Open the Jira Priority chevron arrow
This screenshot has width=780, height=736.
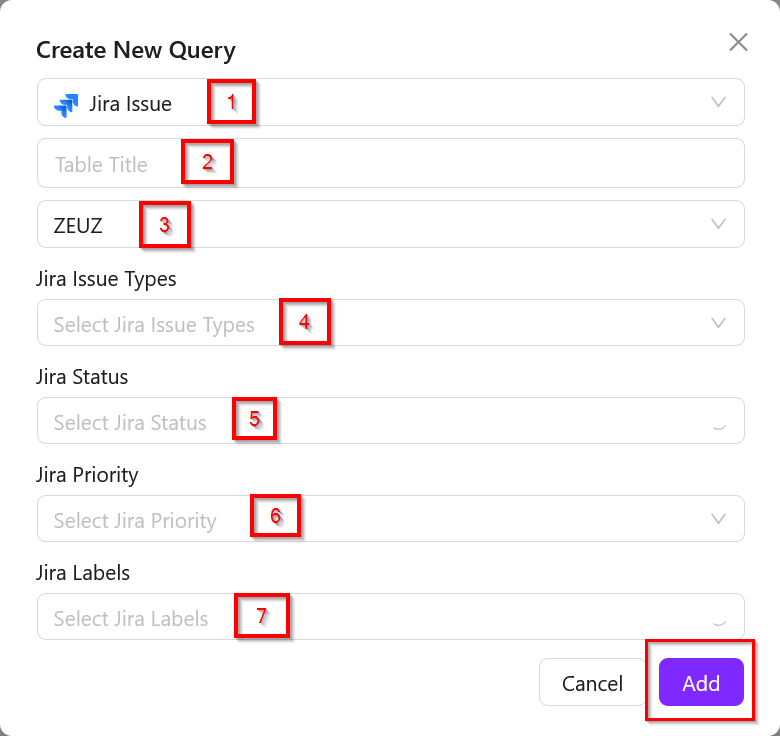(718, 519)
